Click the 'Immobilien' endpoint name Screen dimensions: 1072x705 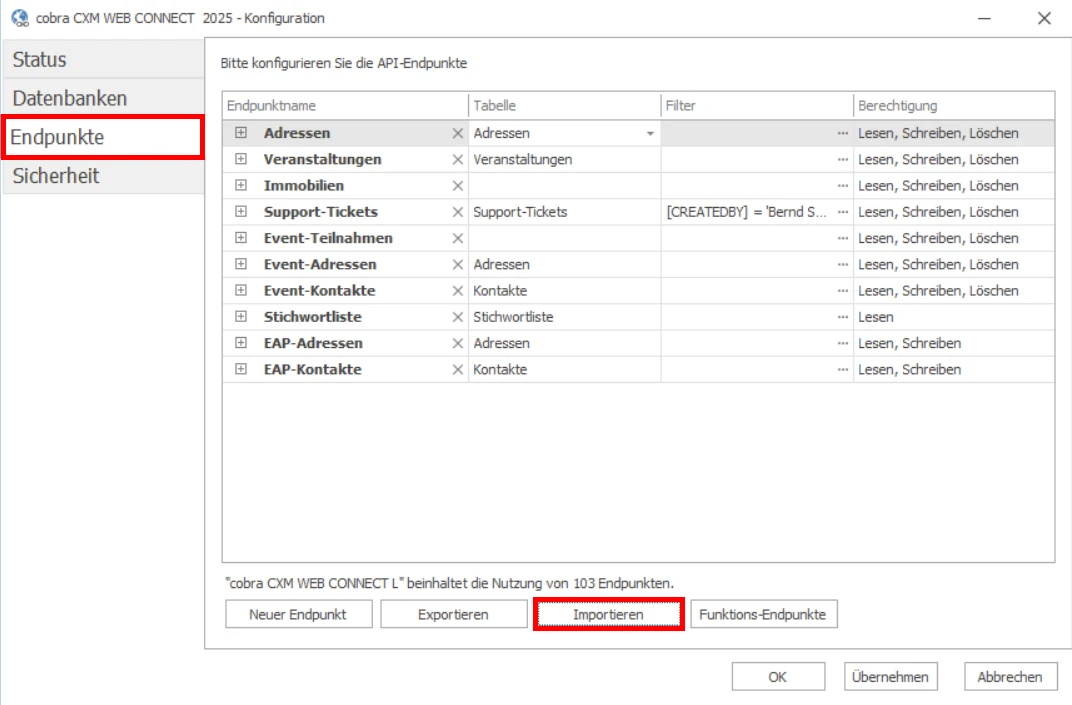tap(304, 186)
